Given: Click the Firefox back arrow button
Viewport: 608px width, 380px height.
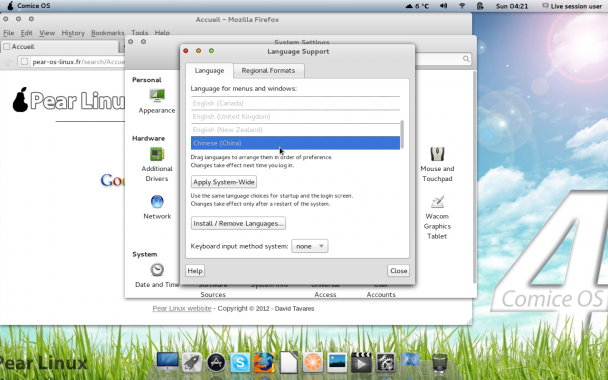Looking at the screenshot, I should point(8,61).
